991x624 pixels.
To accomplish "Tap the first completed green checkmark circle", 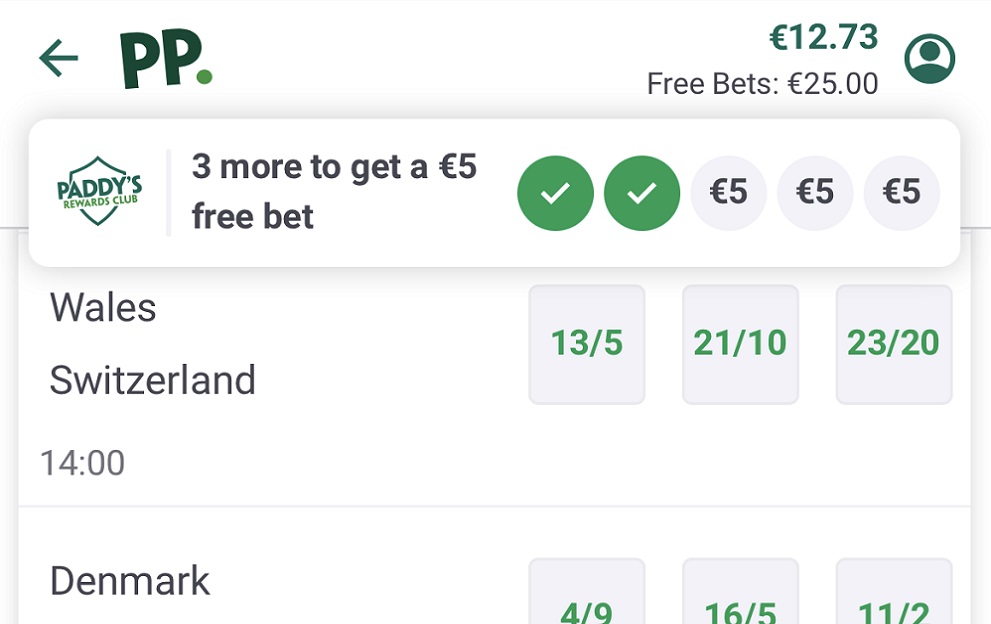I will click(x=555, y=193).
